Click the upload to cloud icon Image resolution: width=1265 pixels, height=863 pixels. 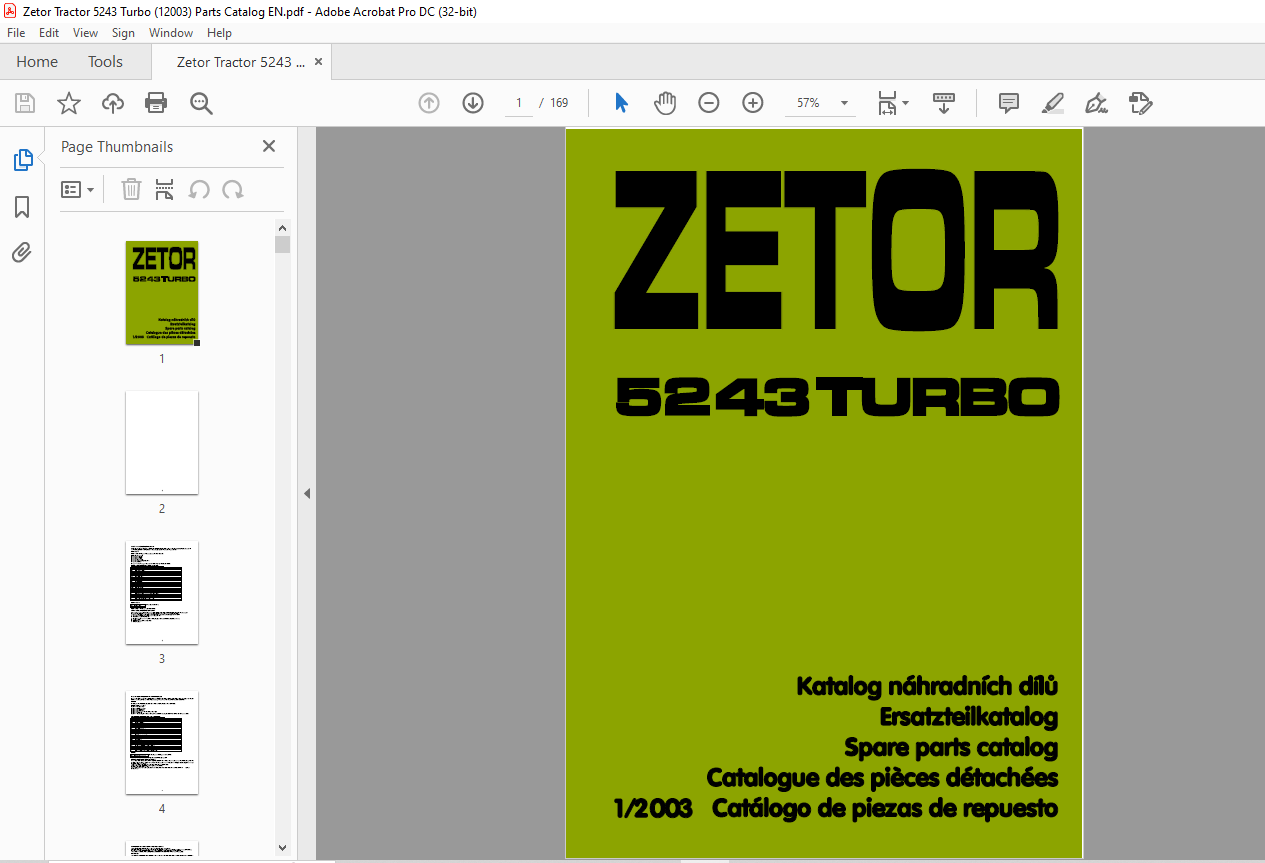pyautogui.click(x=113, y=103)
